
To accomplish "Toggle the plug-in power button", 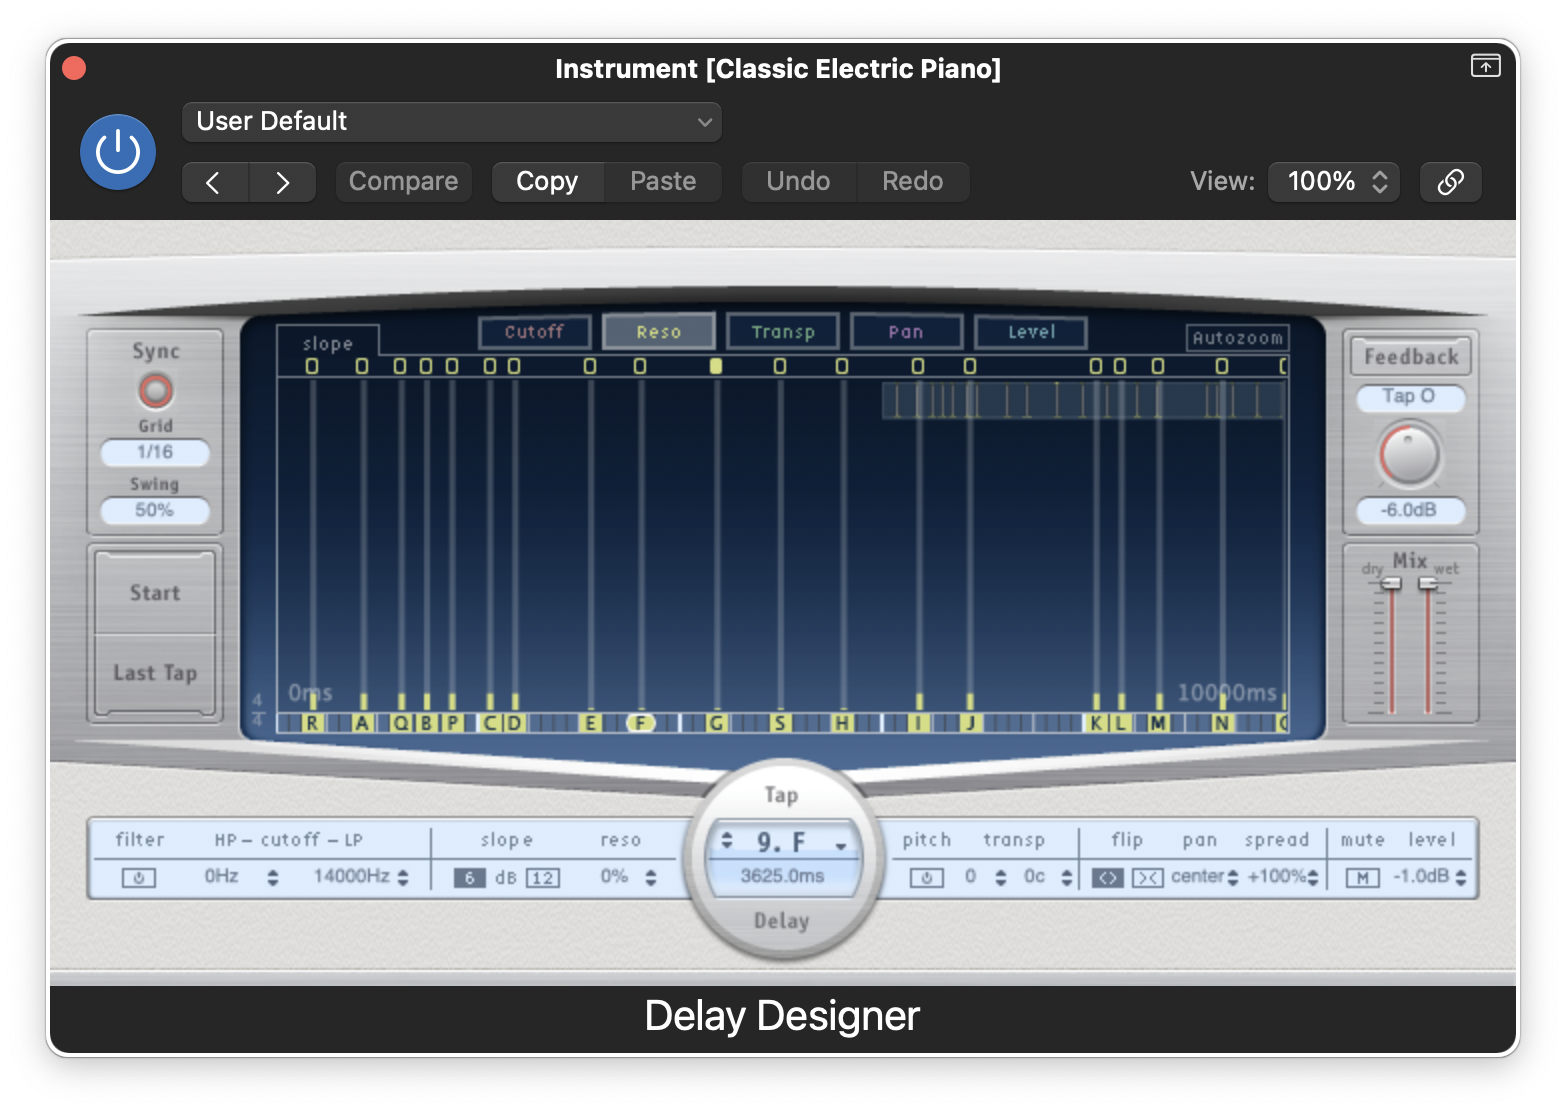I will (x=118, y=152).
